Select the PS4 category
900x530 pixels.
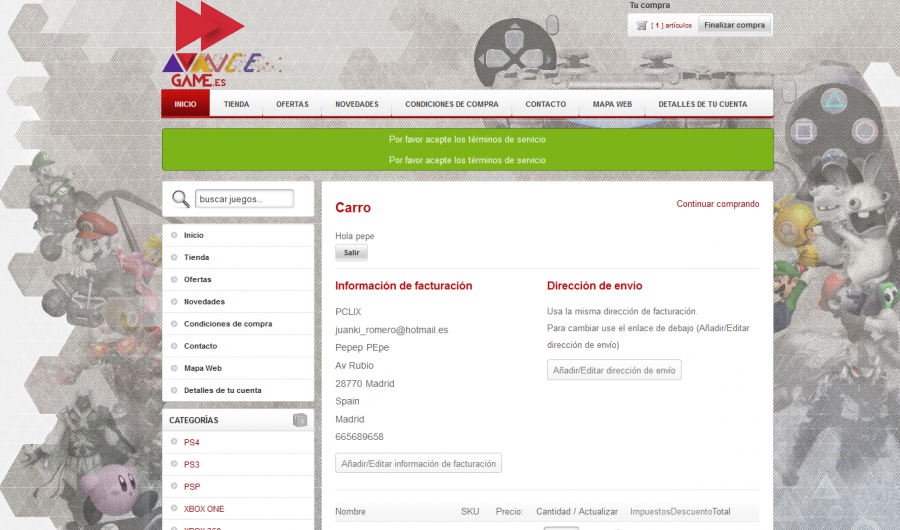click(x=192, y=442)
